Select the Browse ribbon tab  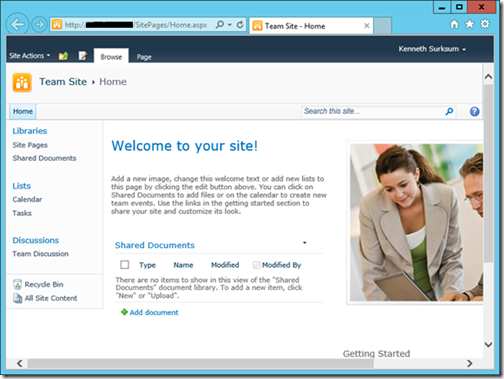coord(111,57)
